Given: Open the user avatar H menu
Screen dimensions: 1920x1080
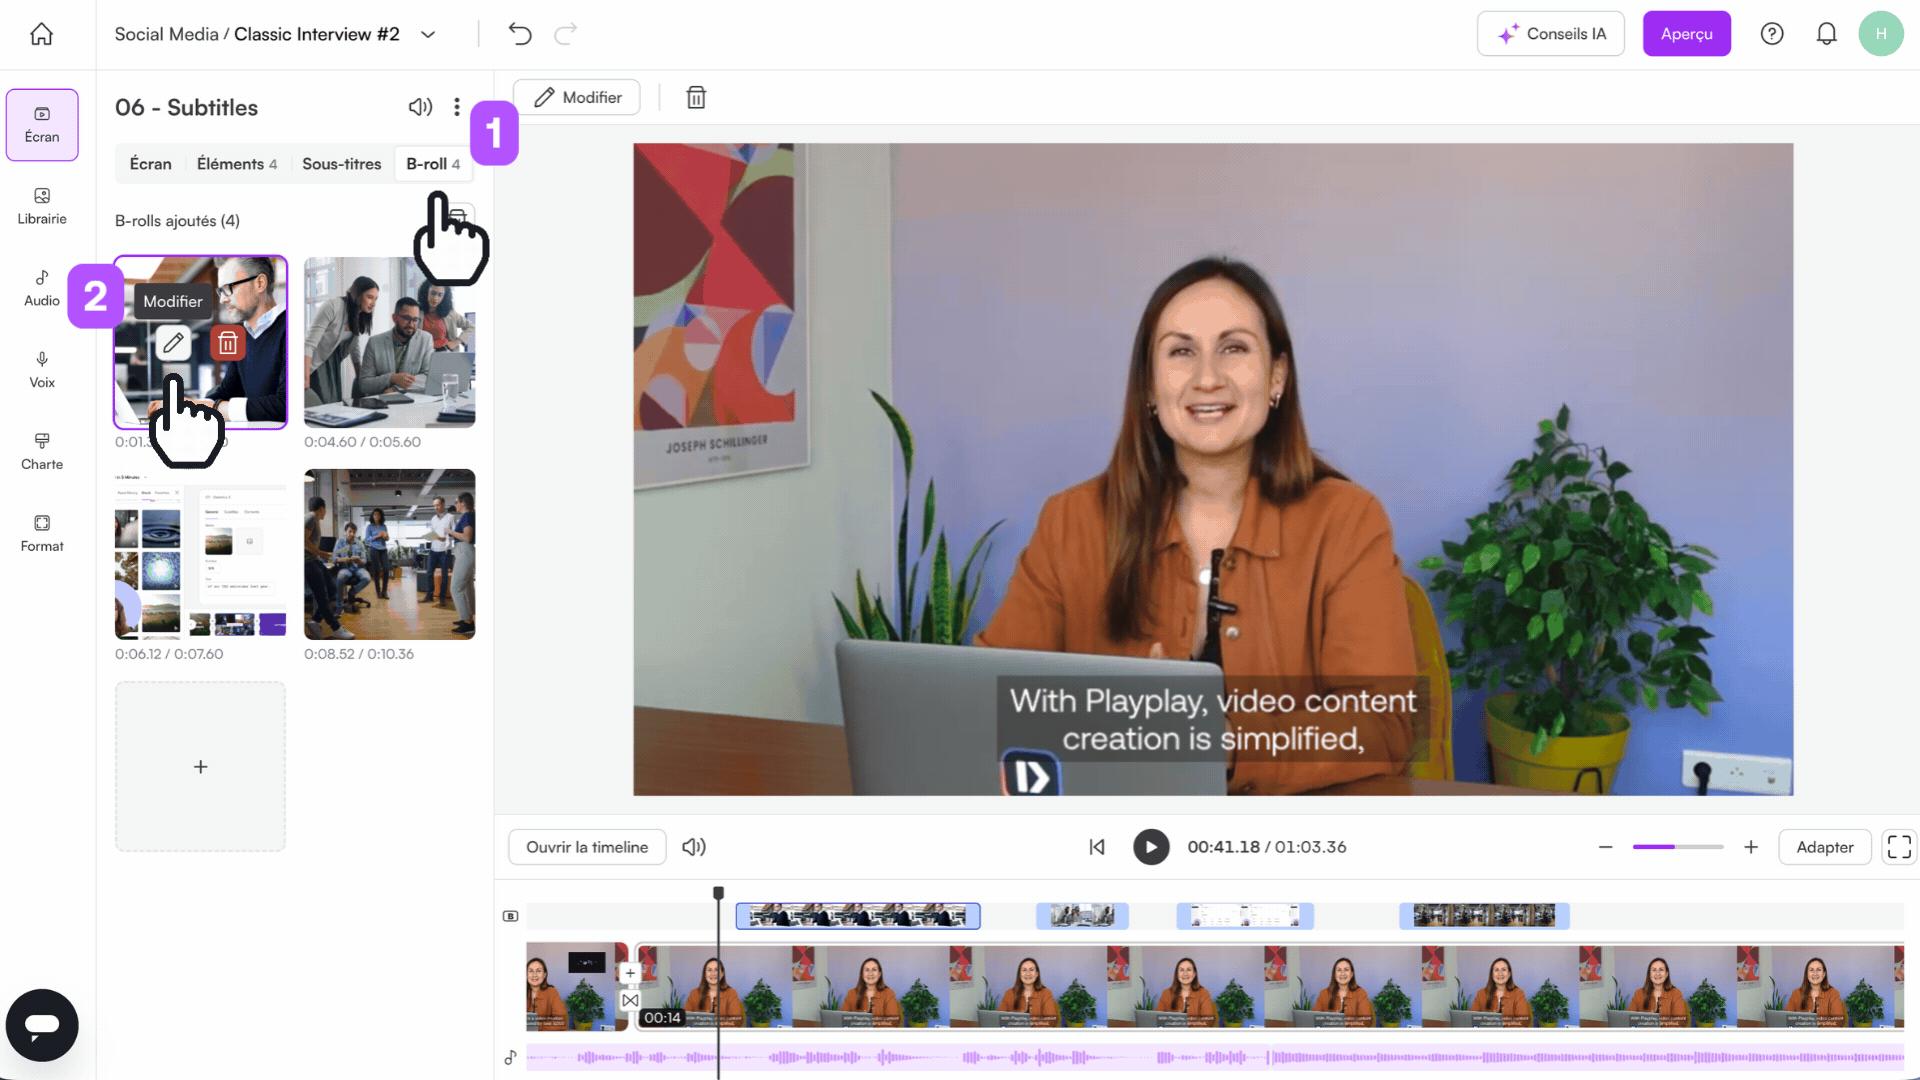Looking at the screenshot, I should pos(1881,34).
